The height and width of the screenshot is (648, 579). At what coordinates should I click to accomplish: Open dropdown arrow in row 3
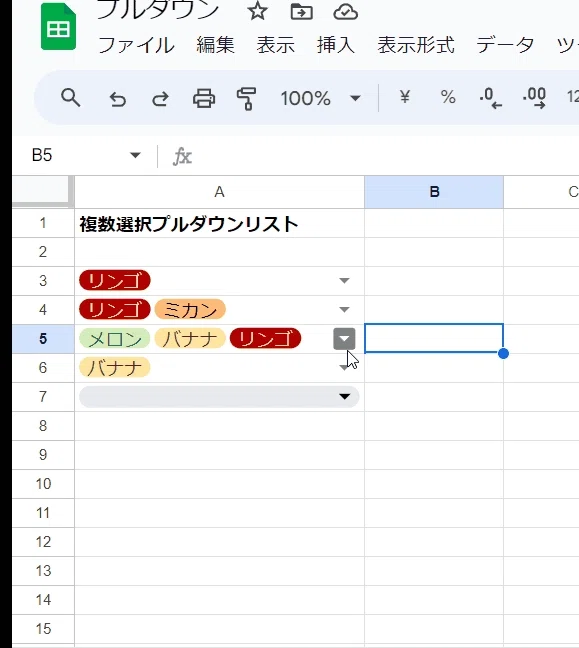coord(344,281)
